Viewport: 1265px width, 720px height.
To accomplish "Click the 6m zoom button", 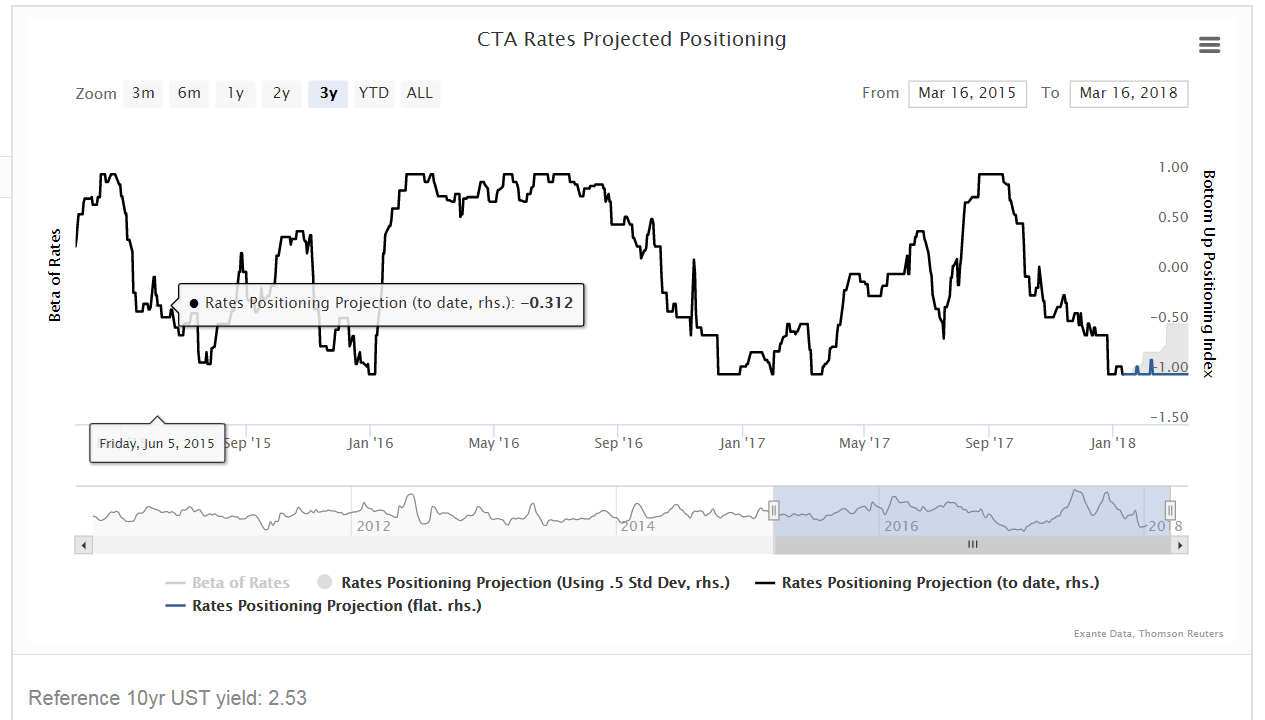I will [x=189, y=92].
